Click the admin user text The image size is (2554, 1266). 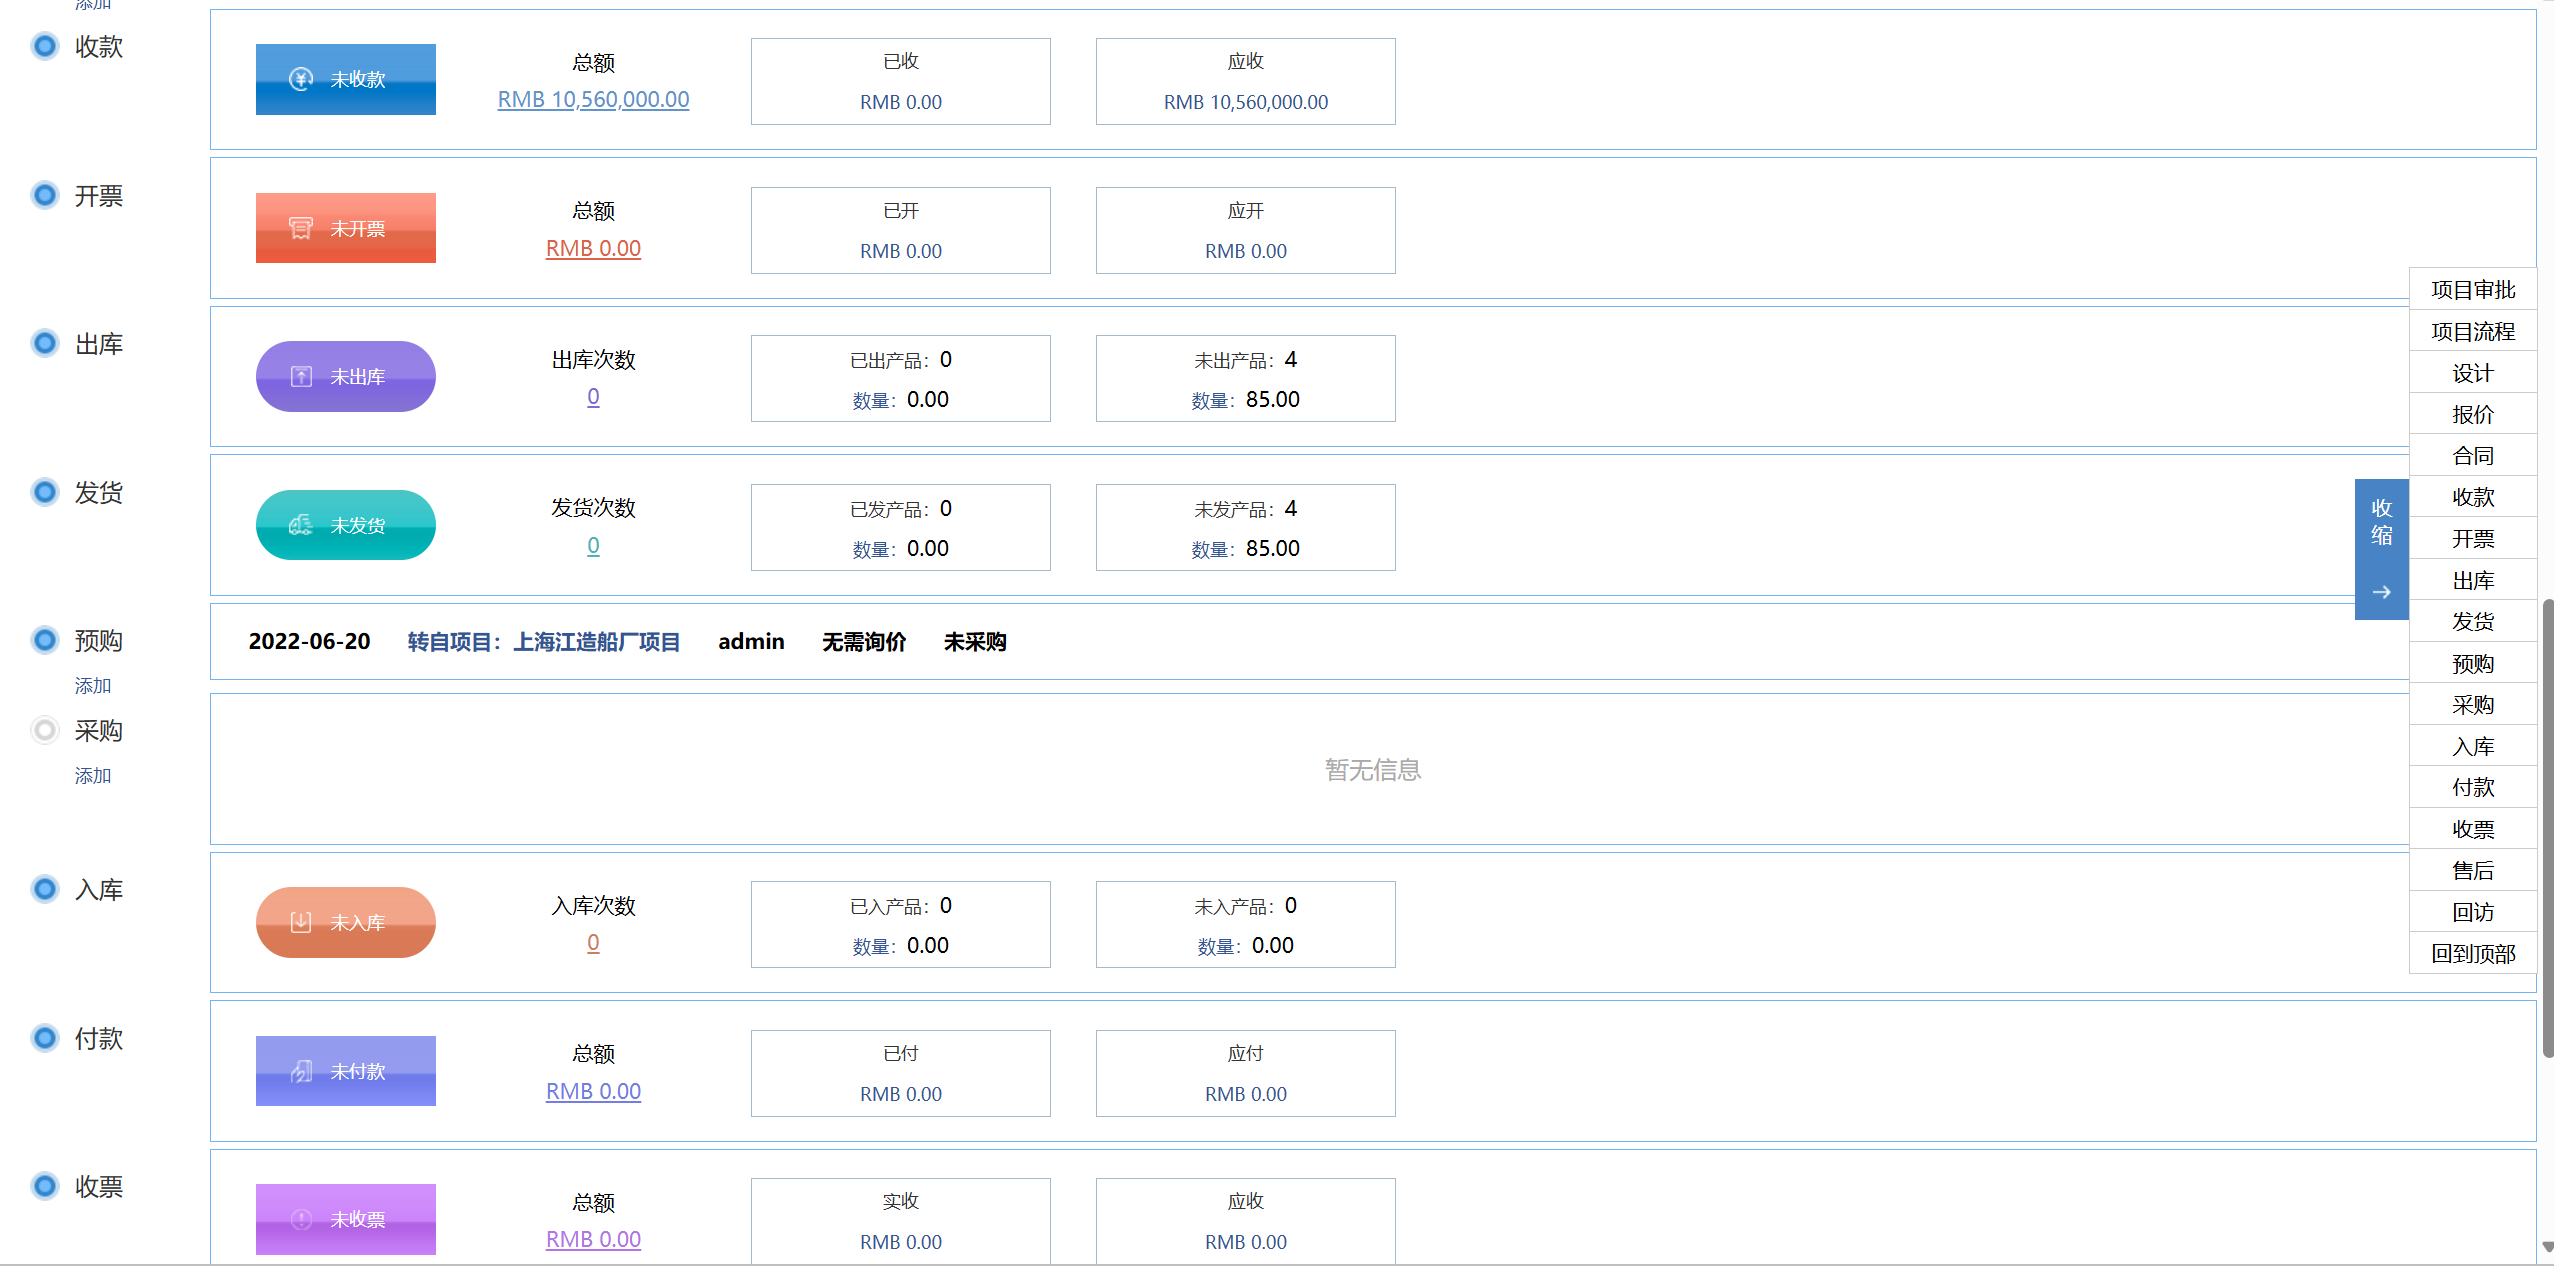(751, 642)
